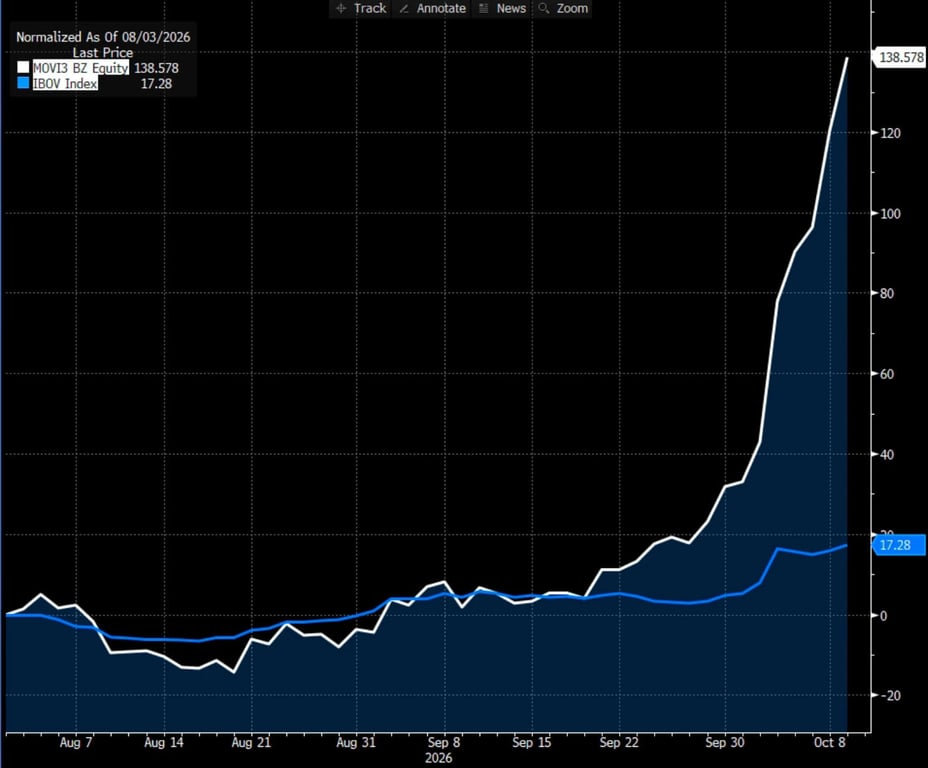Click the Aug 21 date label
This screenshot has width=928, height=768.
[251, 743]
